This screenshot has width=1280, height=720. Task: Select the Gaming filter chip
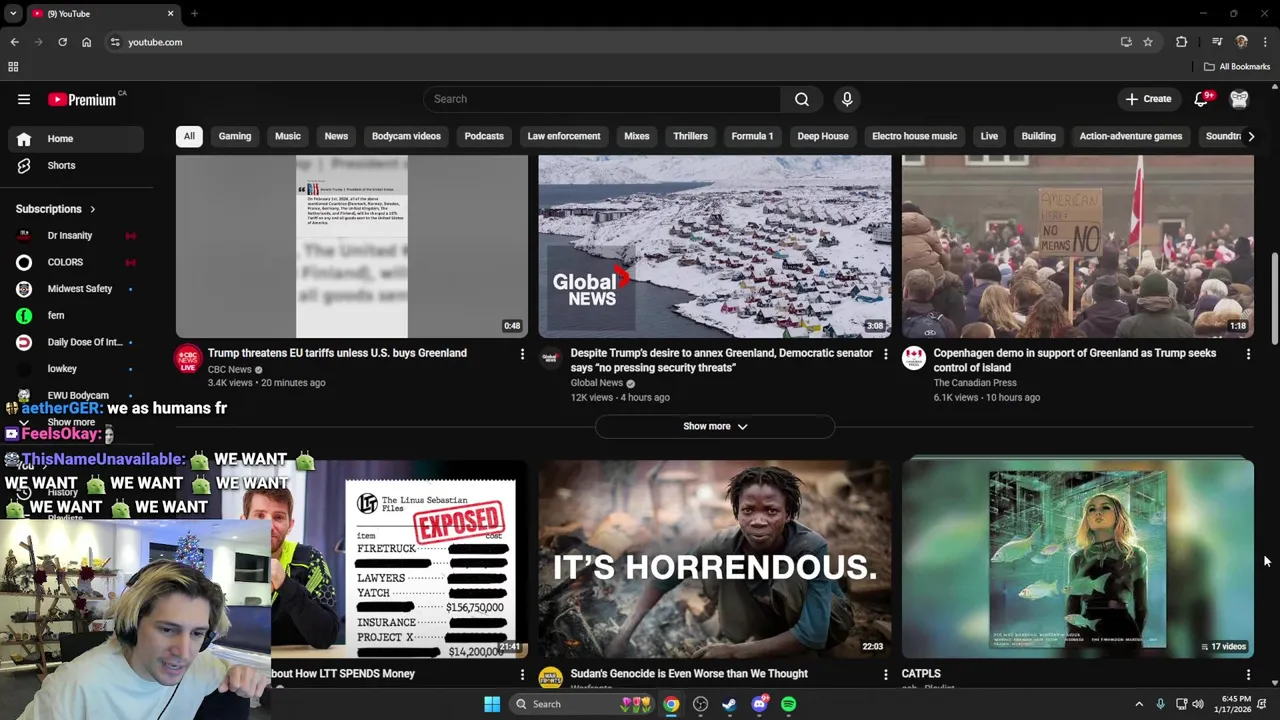click(x=235, y=136)
